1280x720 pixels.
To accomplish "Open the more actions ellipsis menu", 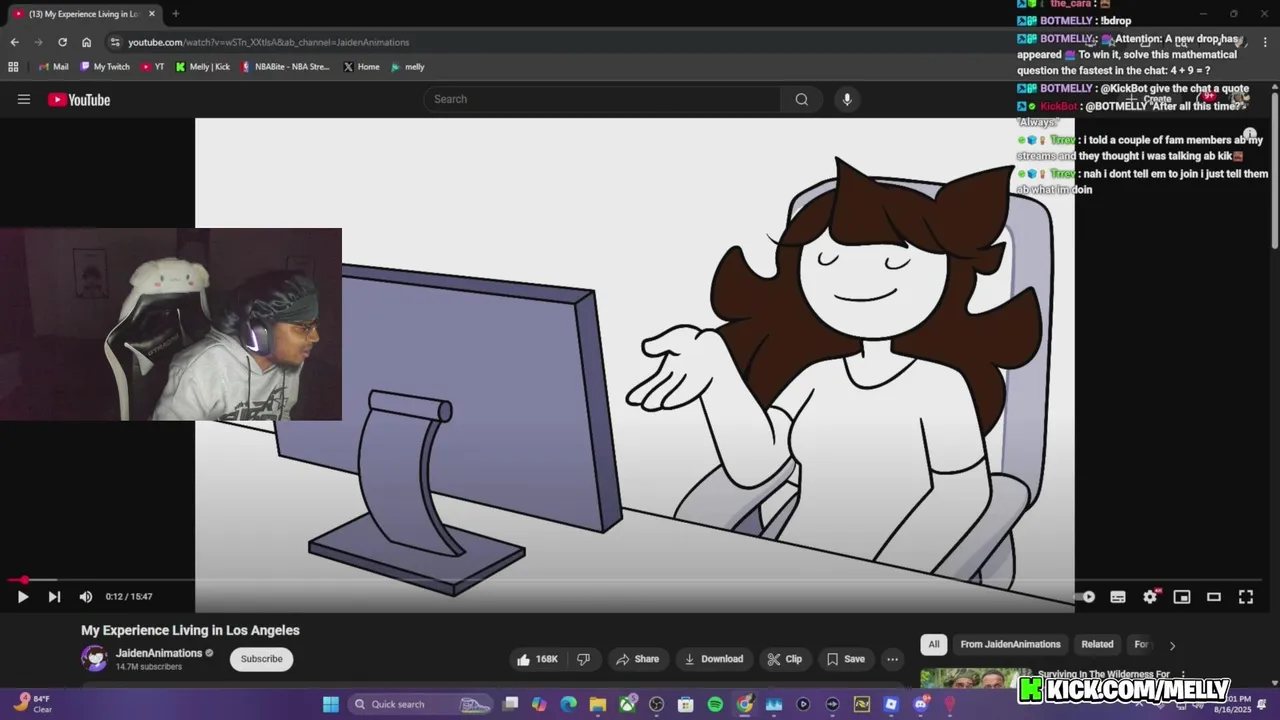I will [892, 659].
